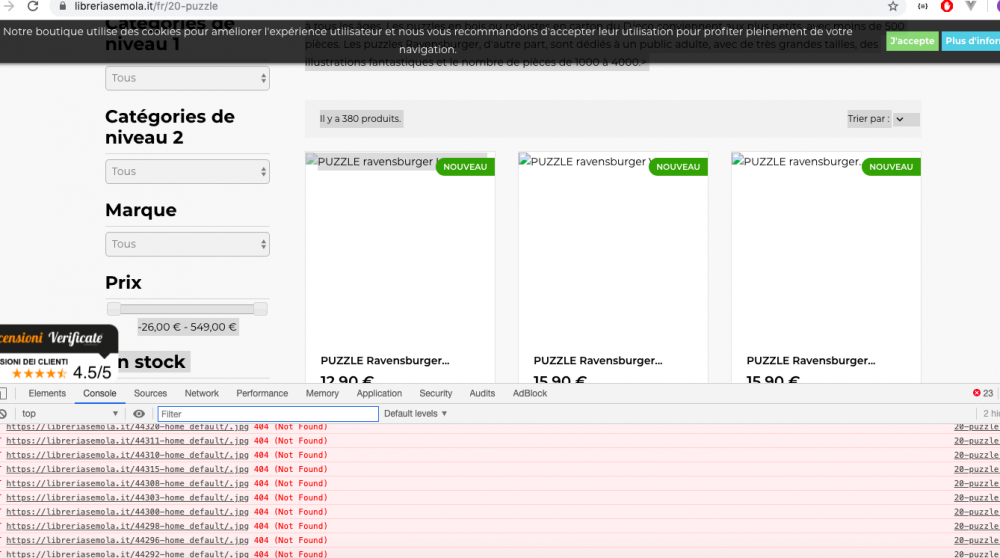Open the 44298-home_default 404 error URL
This screenshot has height=558, width=1000.
[x=127, y=525]
